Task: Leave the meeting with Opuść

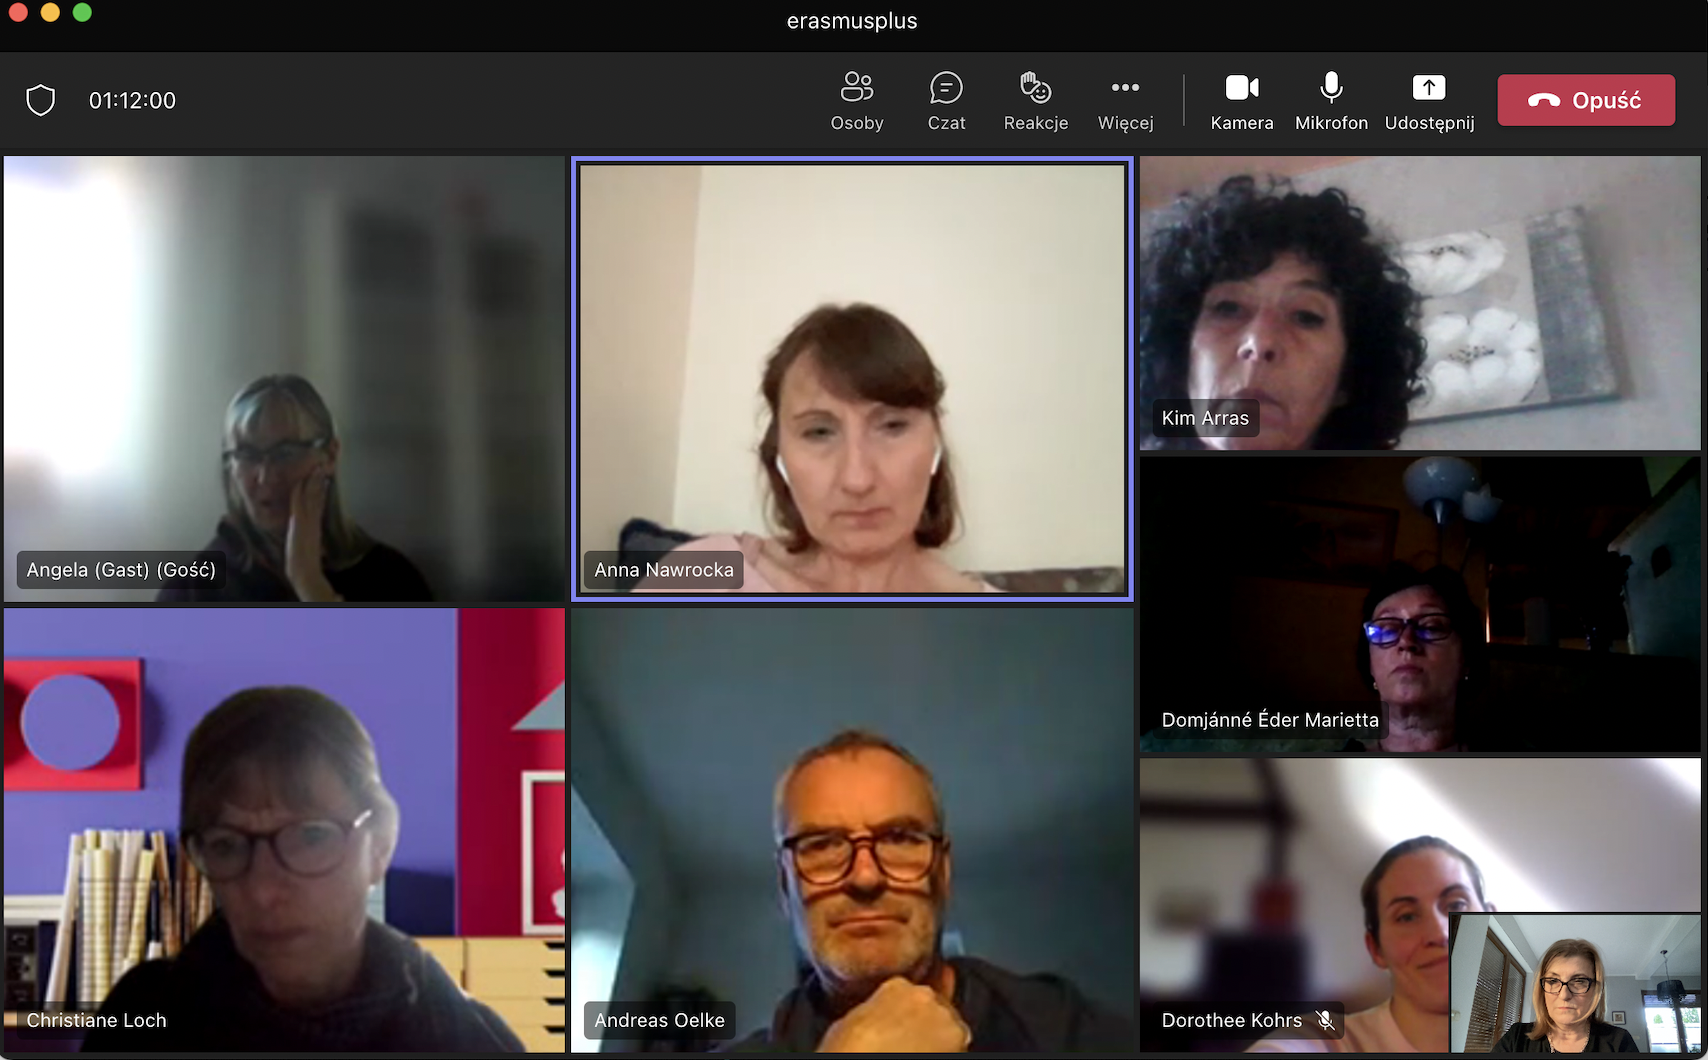Action: pyautogui.click(x=1586, y=100)
